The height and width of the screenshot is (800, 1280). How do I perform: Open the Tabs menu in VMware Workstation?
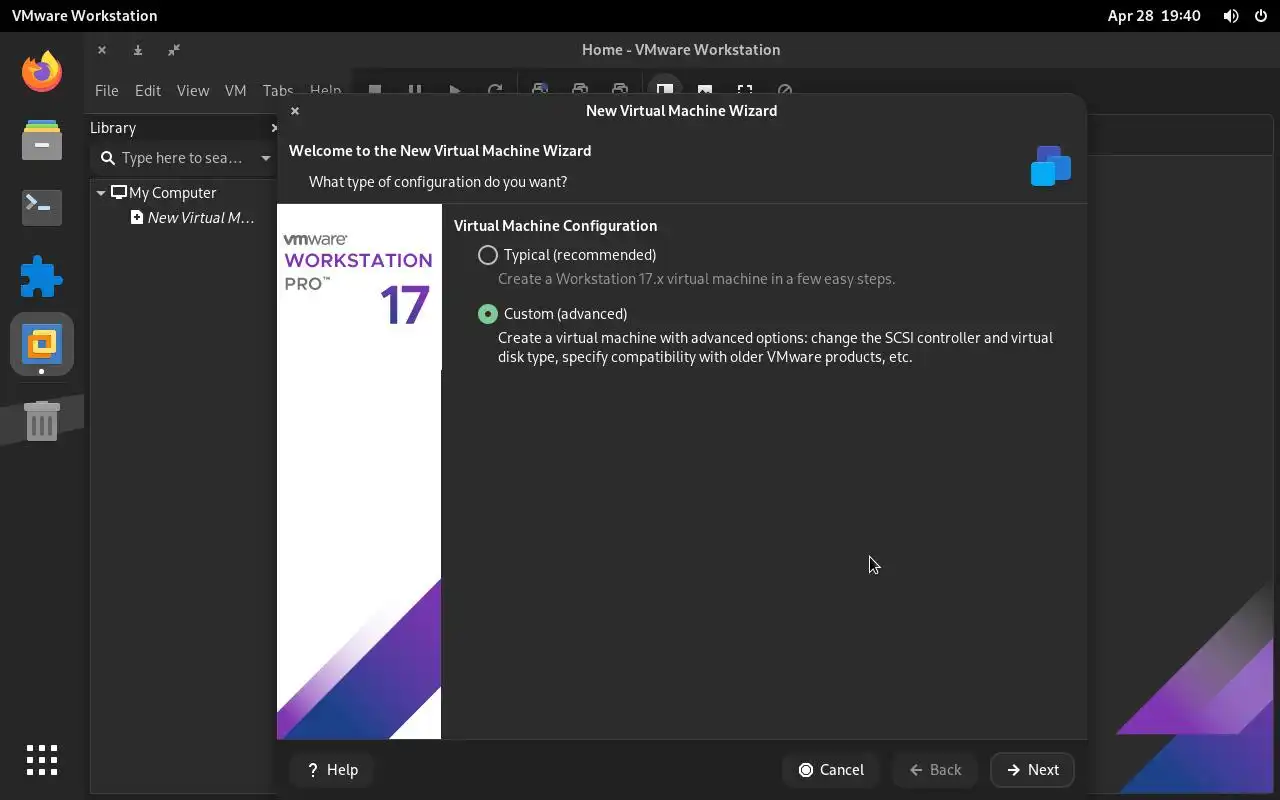(x=277, y=90)
